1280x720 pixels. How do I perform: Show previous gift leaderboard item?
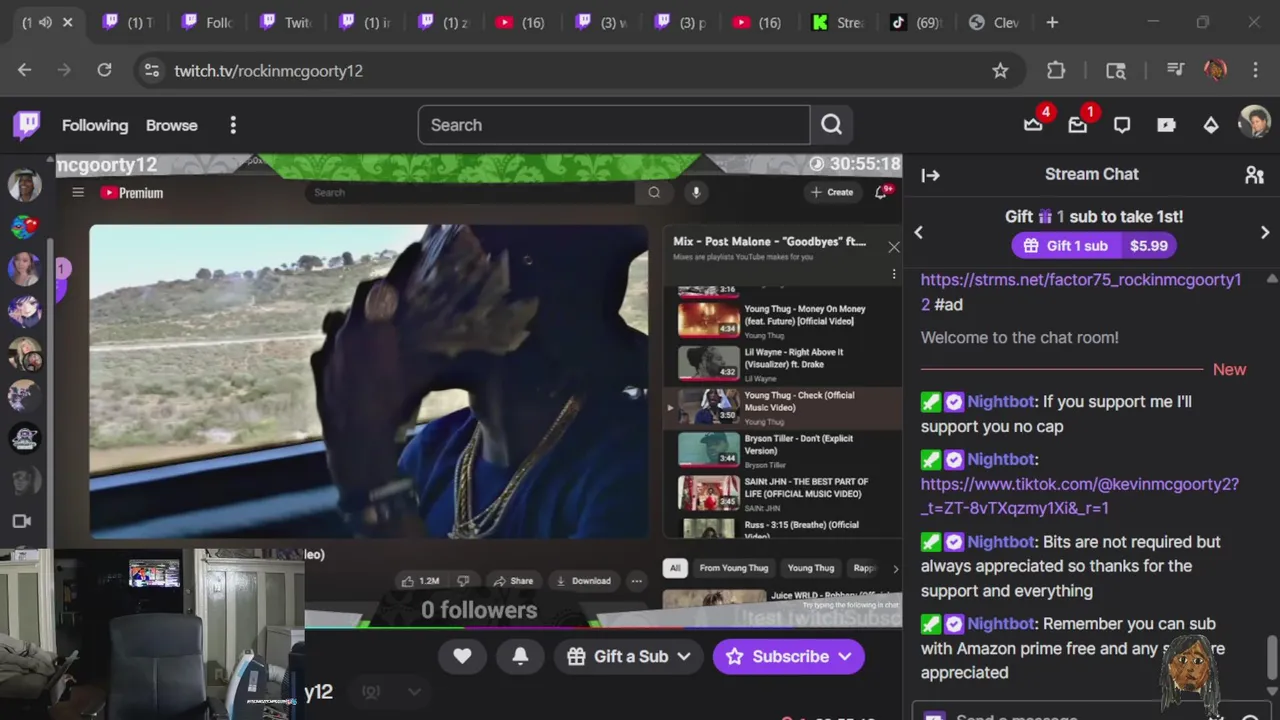point(918,232)
